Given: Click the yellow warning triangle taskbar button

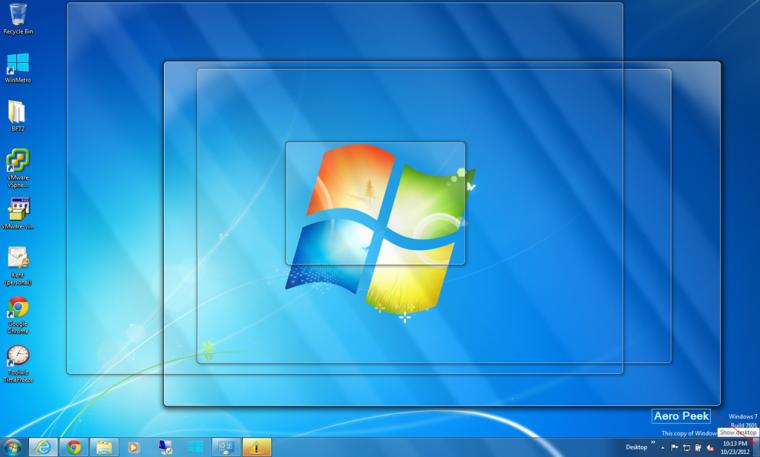Looking at the screenshot, I should coord(257,447).
